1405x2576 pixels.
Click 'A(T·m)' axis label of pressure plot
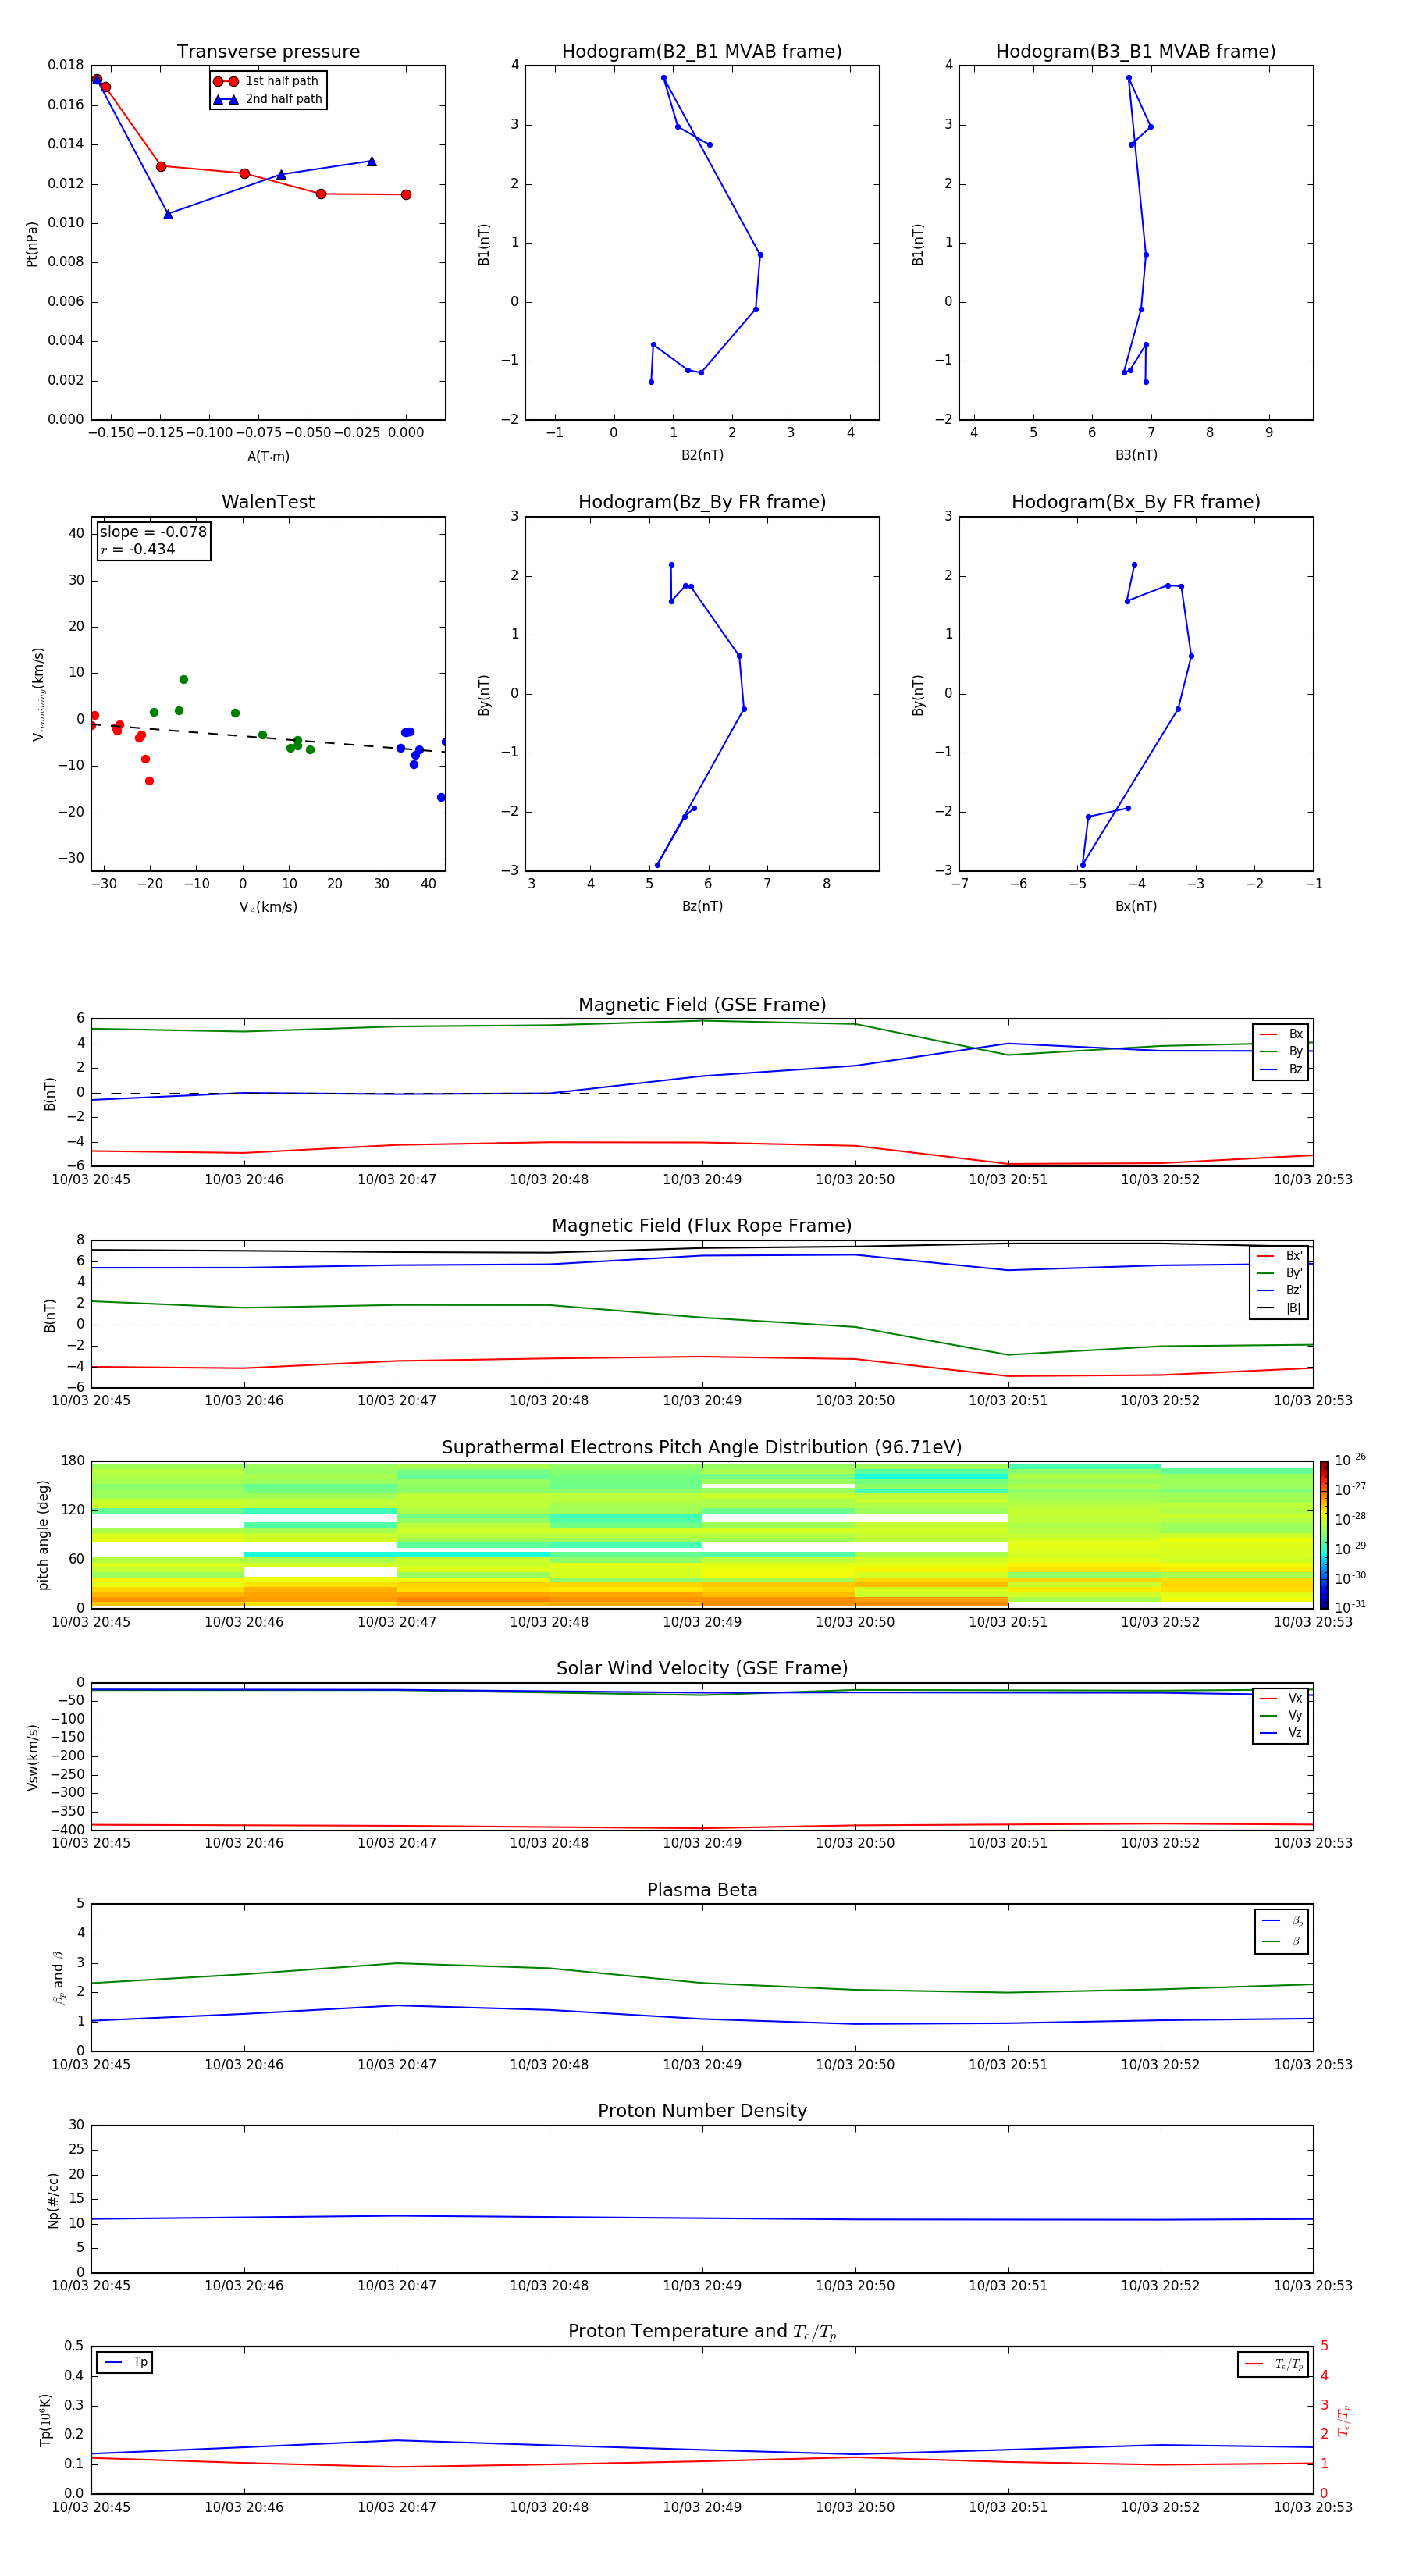click(268, 457)
